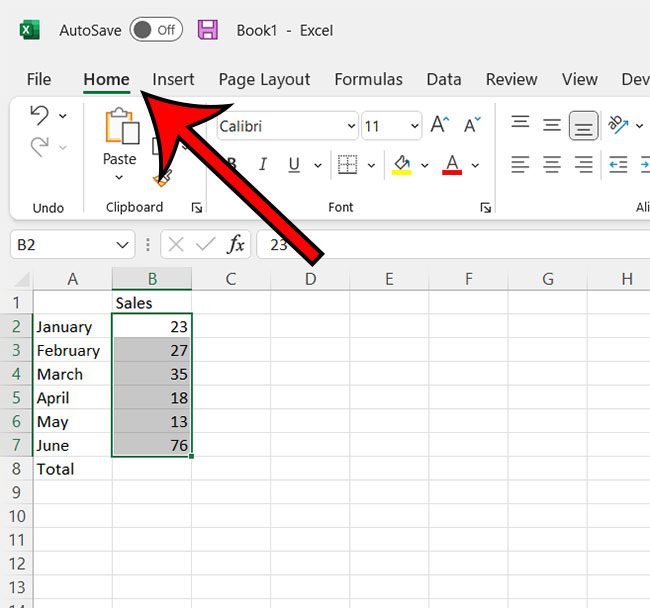Open the font size dropdown
The height and width of the screenshot is (608, 650).
[x=414, y=126]
